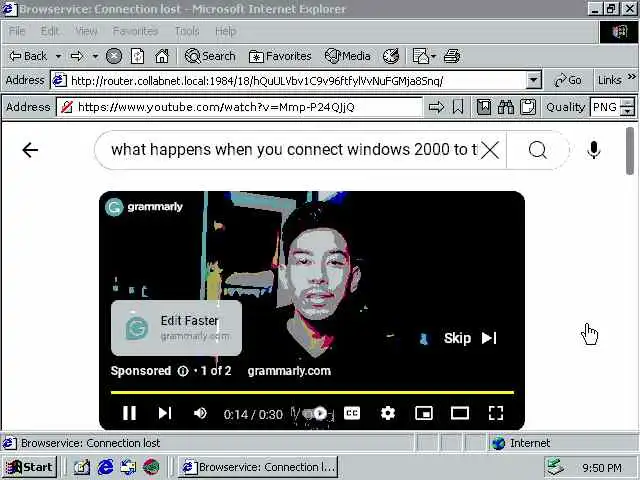Click the Go button
The width and height of the screenshot is (640, 480).
pos(568,80)
